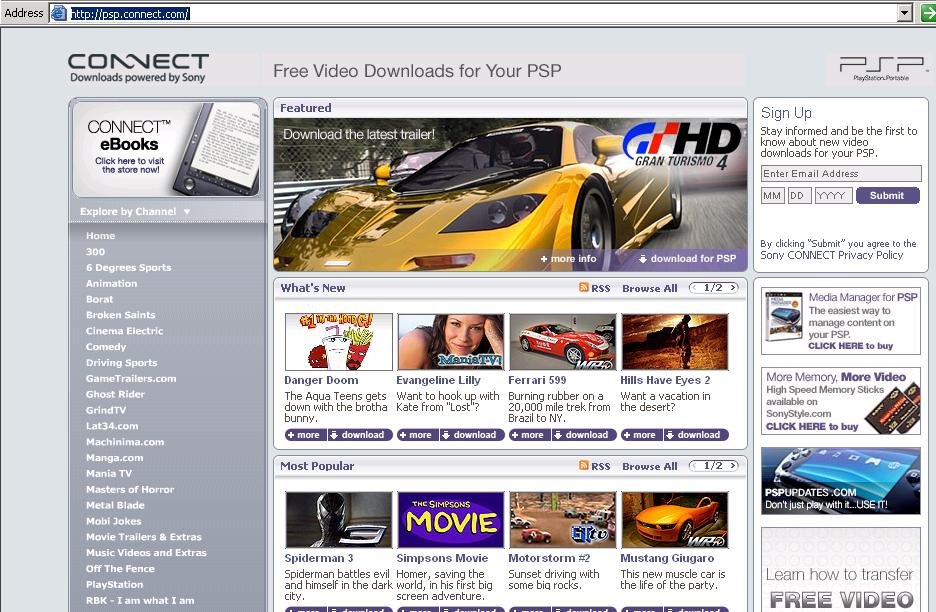Image resolution: width=936 pixels, height=612 pixels.
Task: Click more info on the Gran Turismo feature
Action: pos(568,259)
